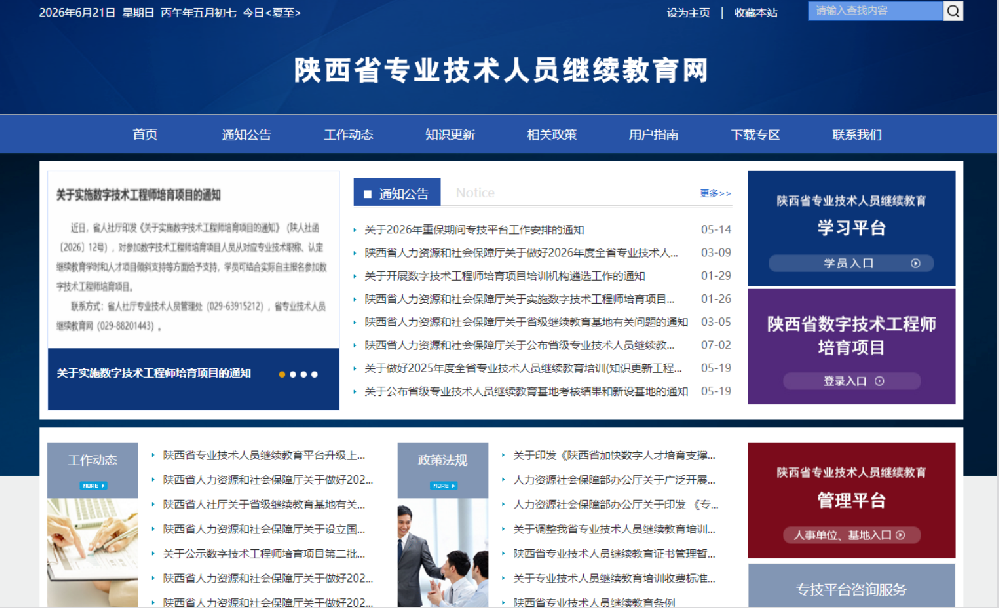Click the 管理平台 card title

click(851, 500)
